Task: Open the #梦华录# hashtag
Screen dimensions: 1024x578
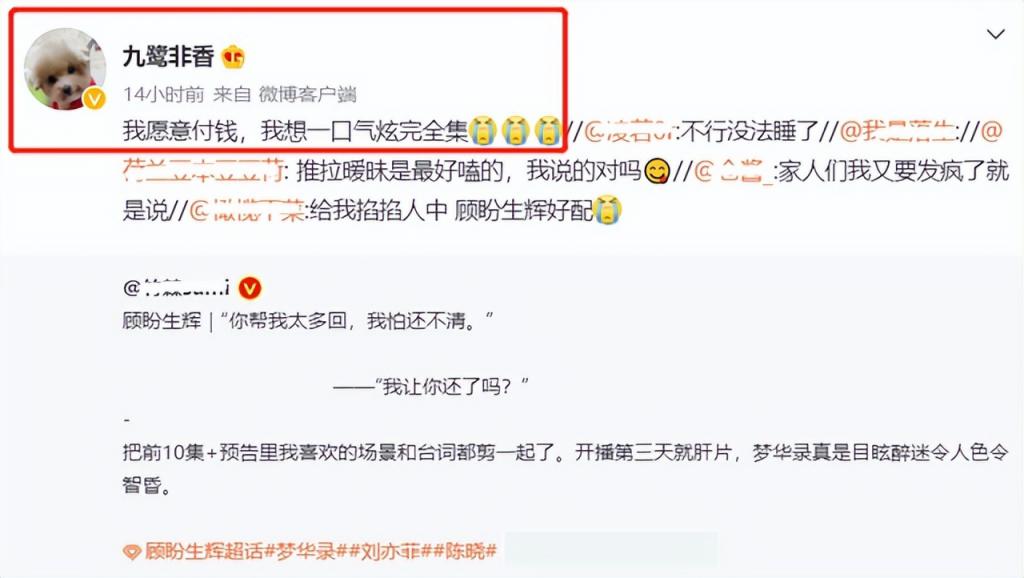Action: pyautogui.click(x=305, y=551)
